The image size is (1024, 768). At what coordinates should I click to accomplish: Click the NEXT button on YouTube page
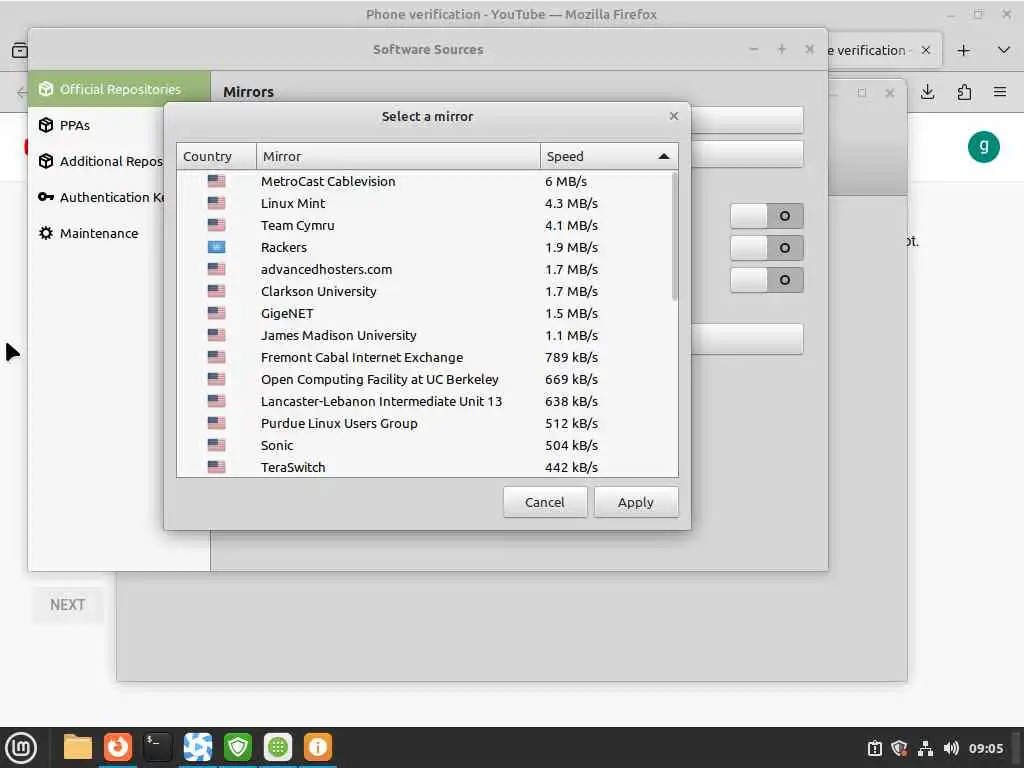(67, 605)
